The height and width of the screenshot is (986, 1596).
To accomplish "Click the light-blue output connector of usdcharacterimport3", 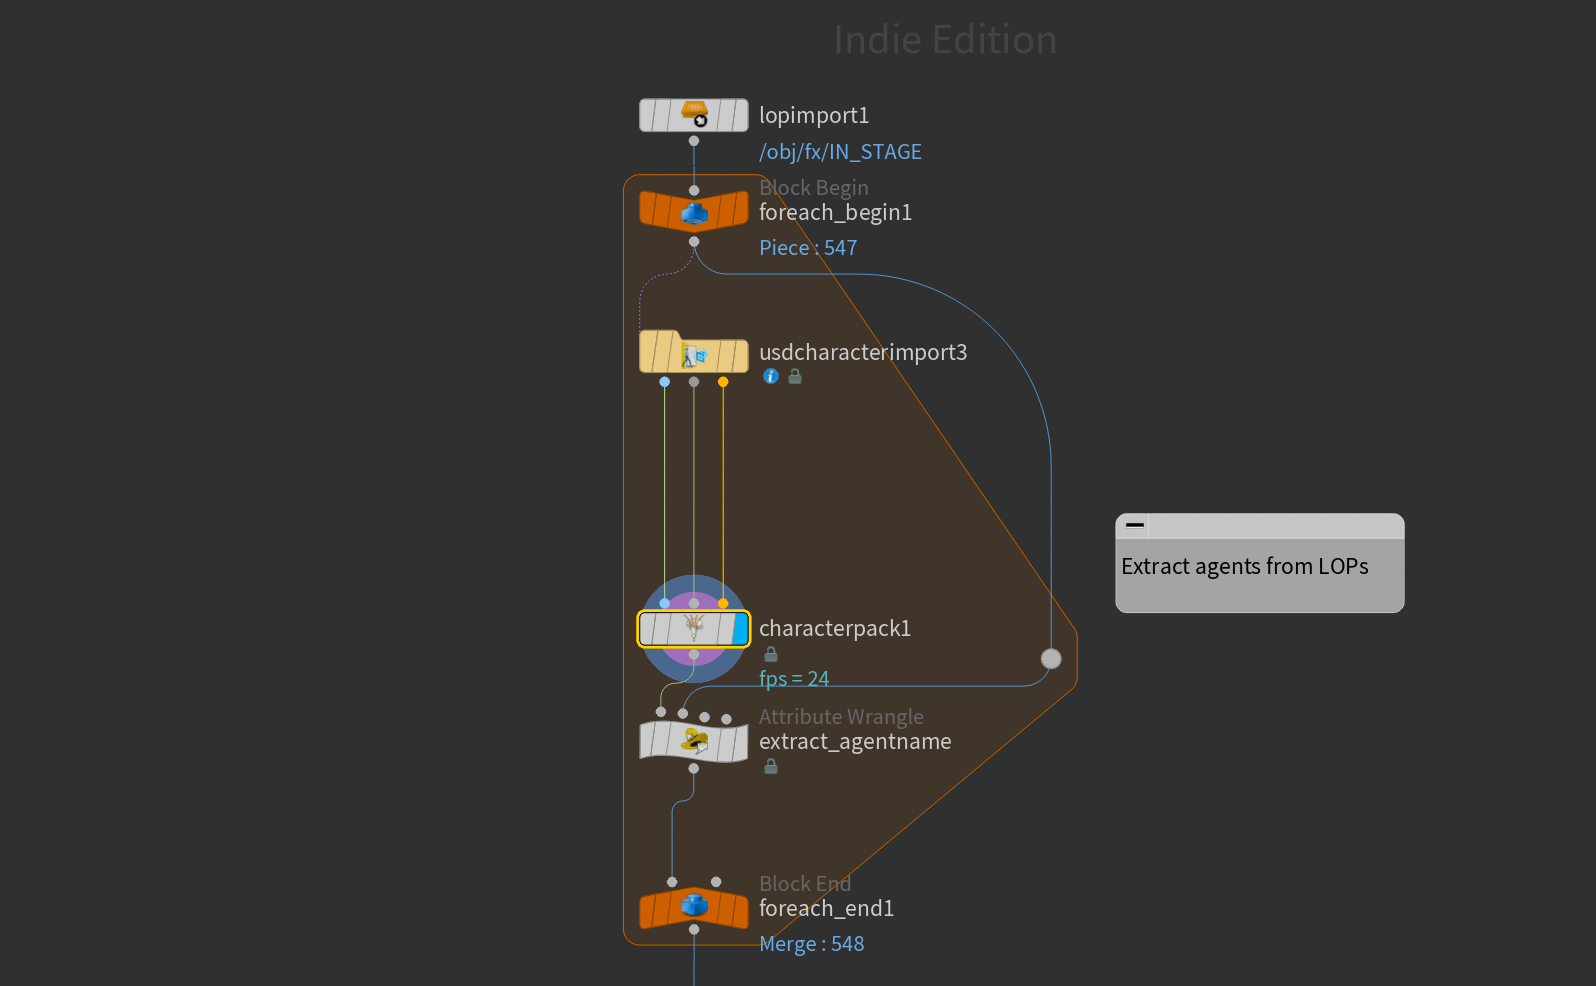I will [665, 382].
